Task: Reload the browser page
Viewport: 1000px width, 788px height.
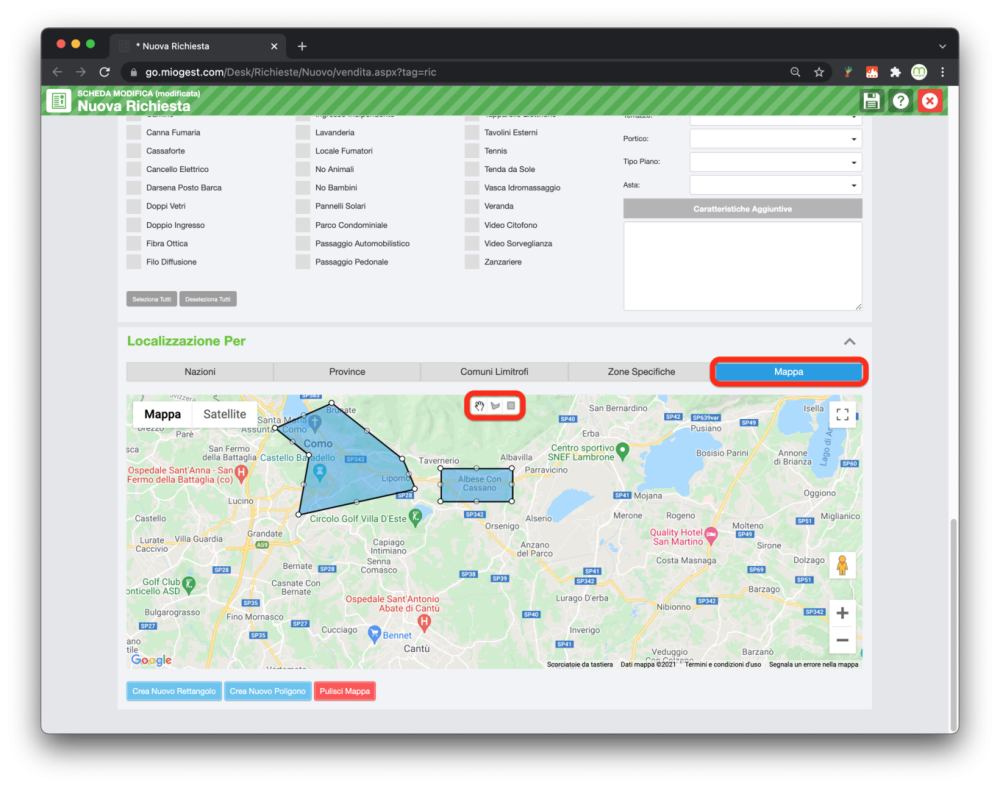Action: (x=105, y=72)
